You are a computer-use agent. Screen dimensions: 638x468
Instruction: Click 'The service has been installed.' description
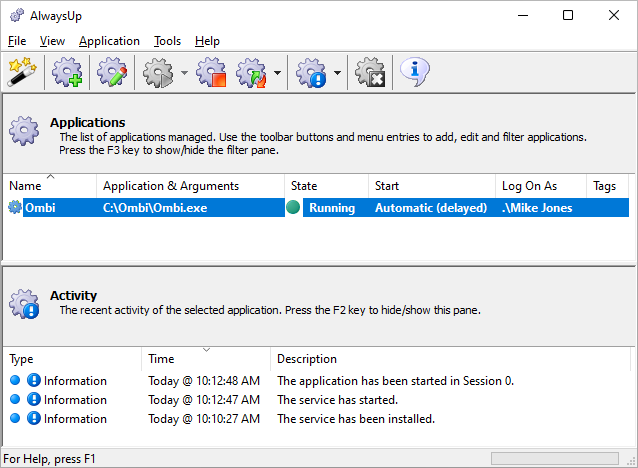356,419
